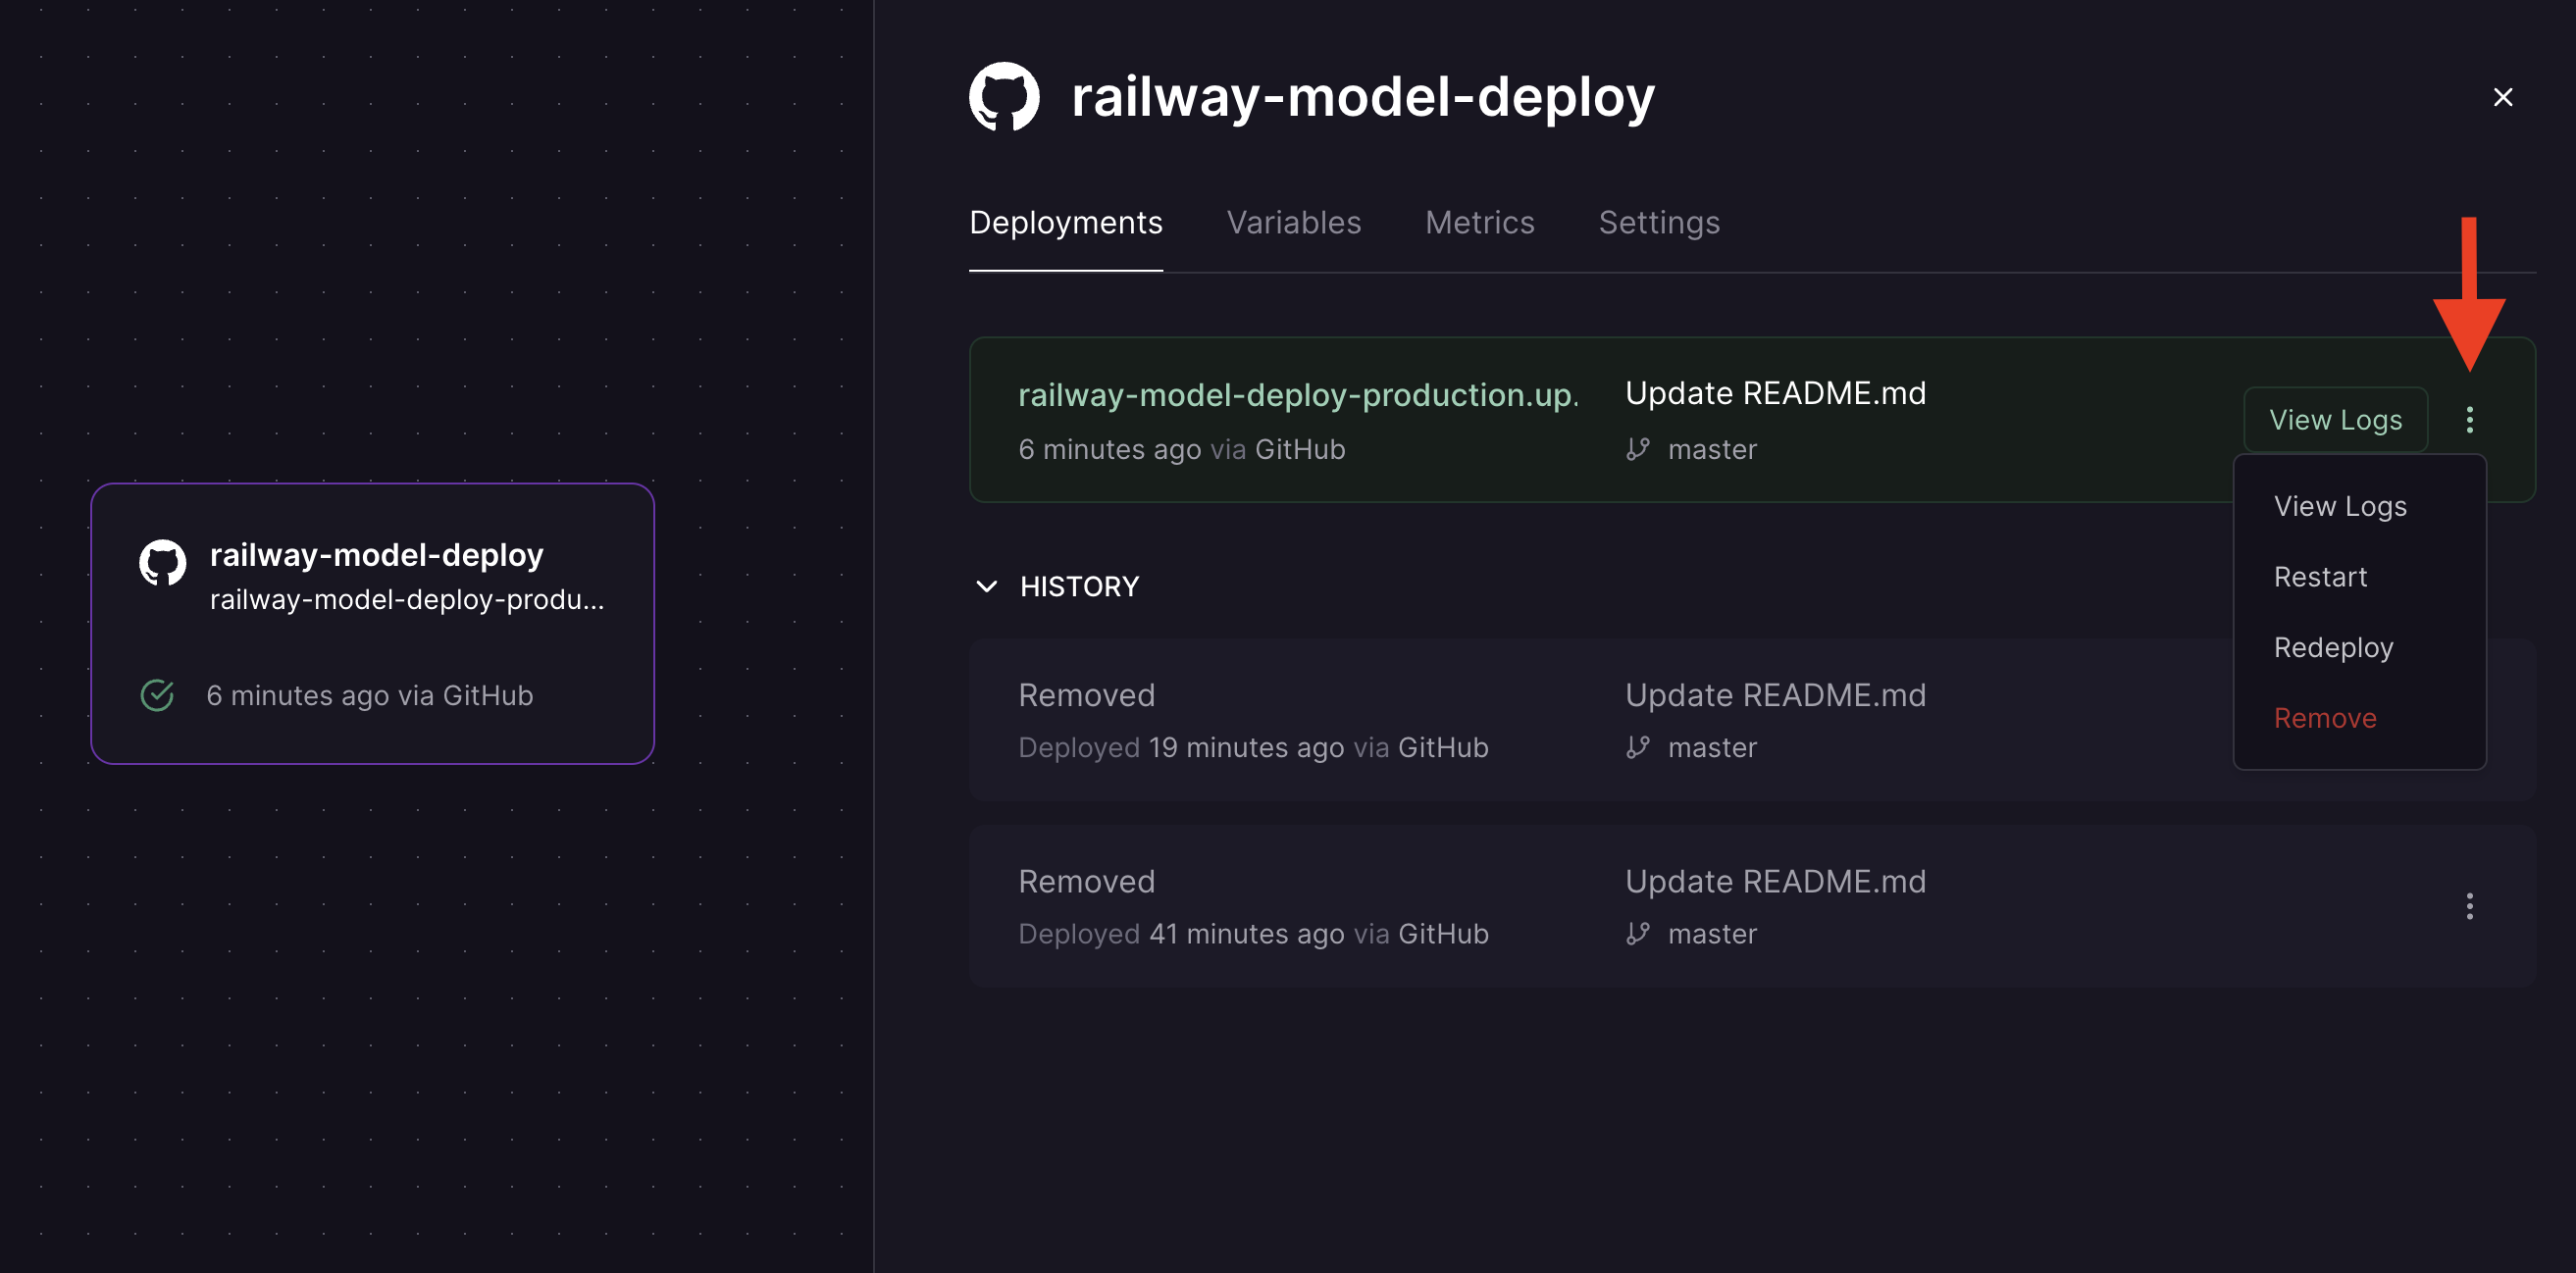Click '6 minutes ago via GitHub' in active deployment
Screen dimensions: 2576x1273
(1181, 450)
